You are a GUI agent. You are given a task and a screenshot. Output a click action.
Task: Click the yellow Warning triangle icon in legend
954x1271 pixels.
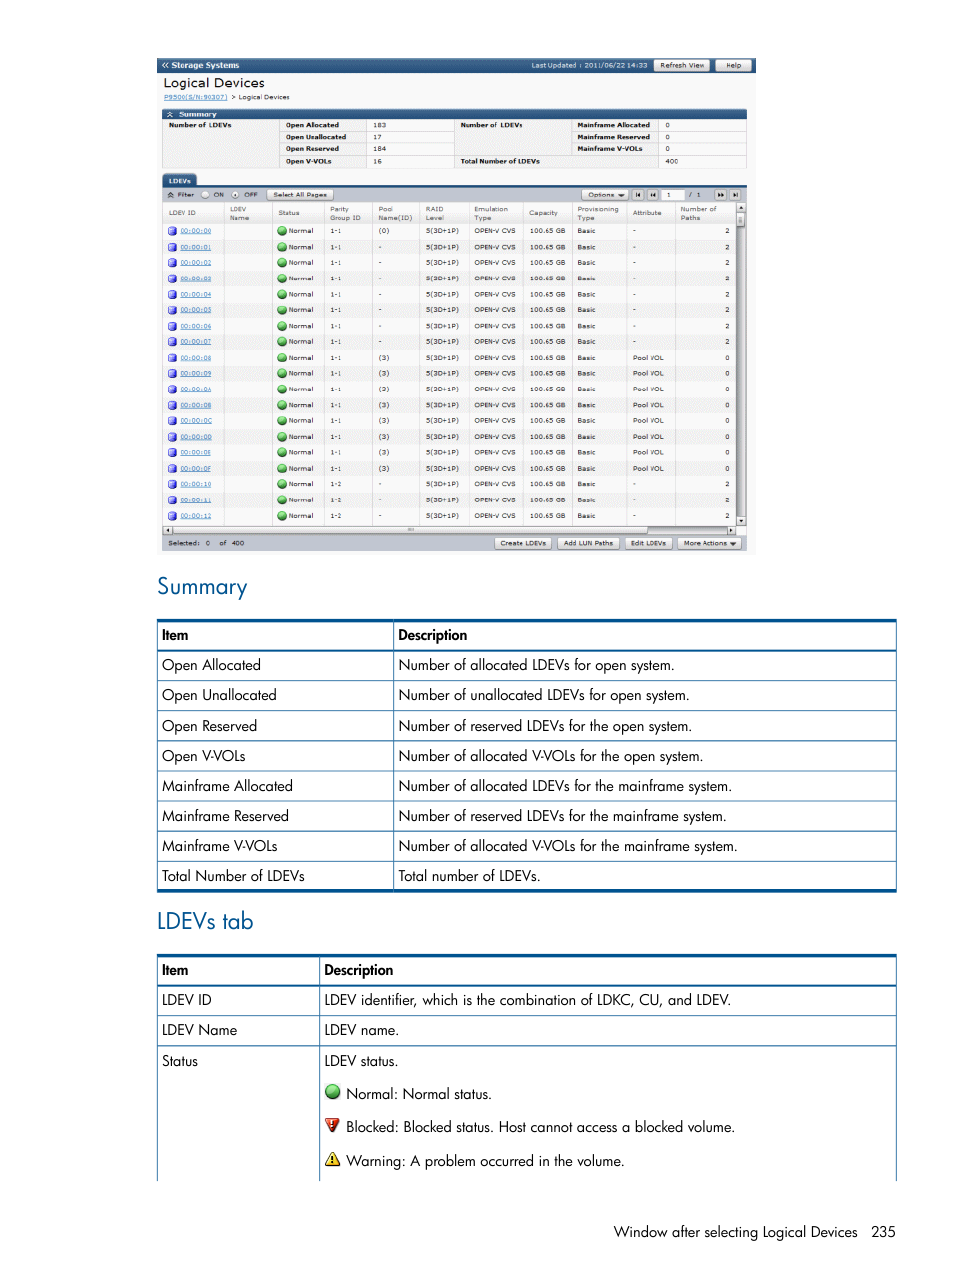[x=333, y=1159]
